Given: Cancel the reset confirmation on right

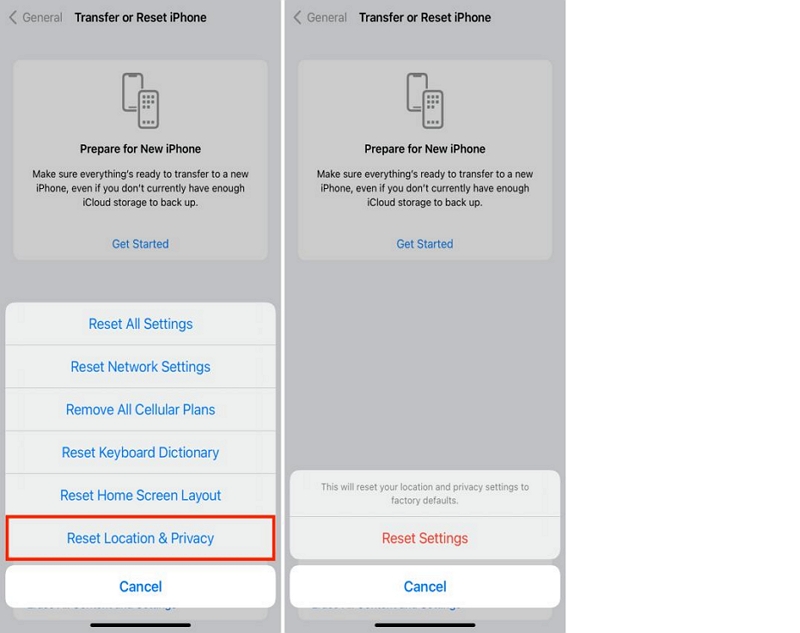Looking at the screenshot, I should pyautogui.click(x=425, y=587).
